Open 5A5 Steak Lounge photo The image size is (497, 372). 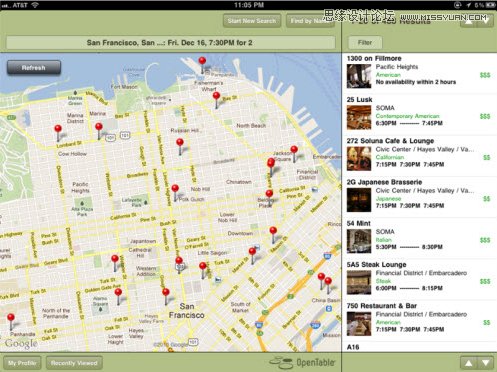(x=359, y=282)
